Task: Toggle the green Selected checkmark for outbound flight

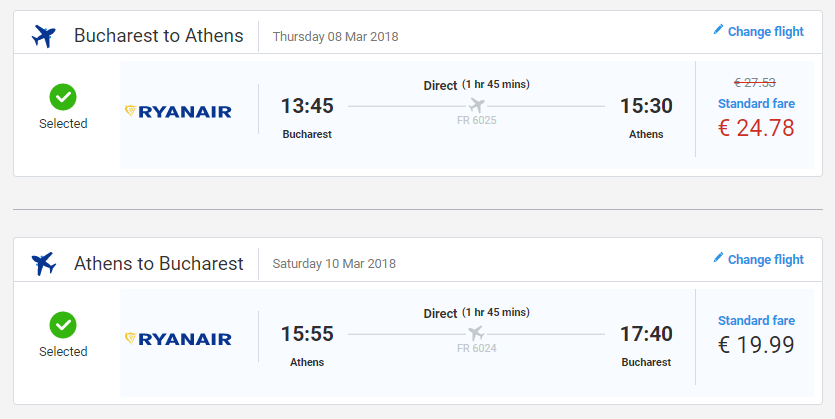Action: [x=63, y=97]
